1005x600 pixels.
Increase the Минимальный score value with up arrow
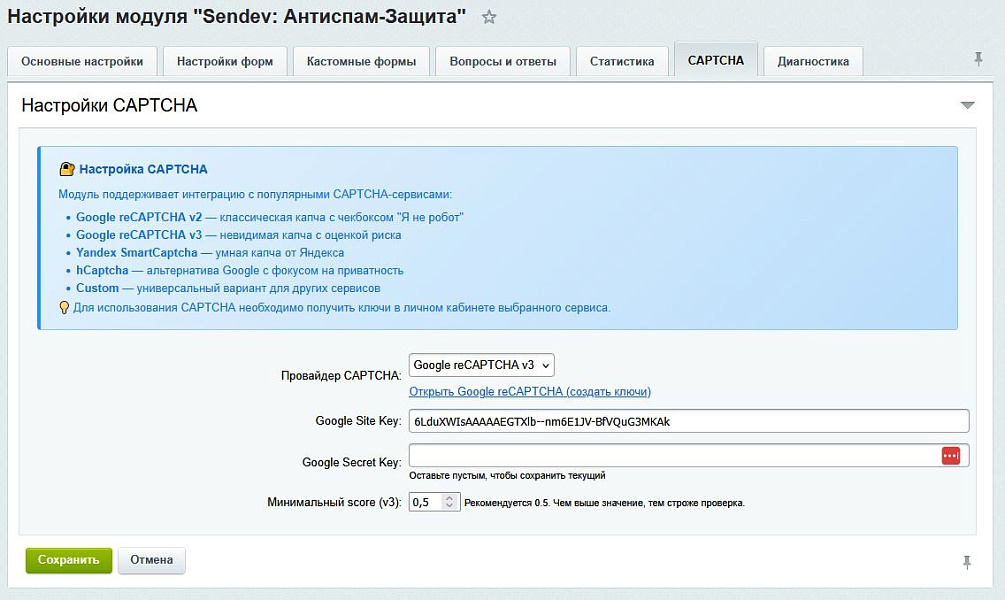(x=450, y=498)
